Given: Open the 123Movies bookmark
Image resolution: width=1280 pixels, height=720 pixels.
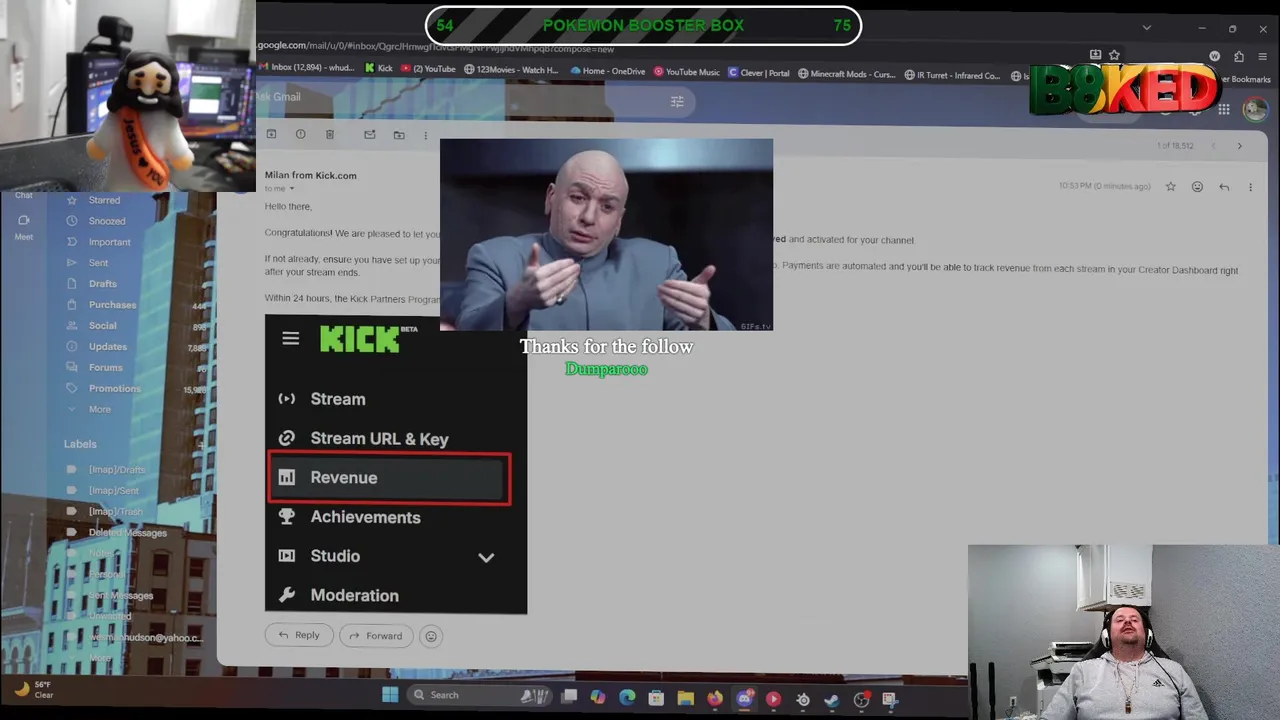Looking at the screenshot, I should tap(510, 70).
